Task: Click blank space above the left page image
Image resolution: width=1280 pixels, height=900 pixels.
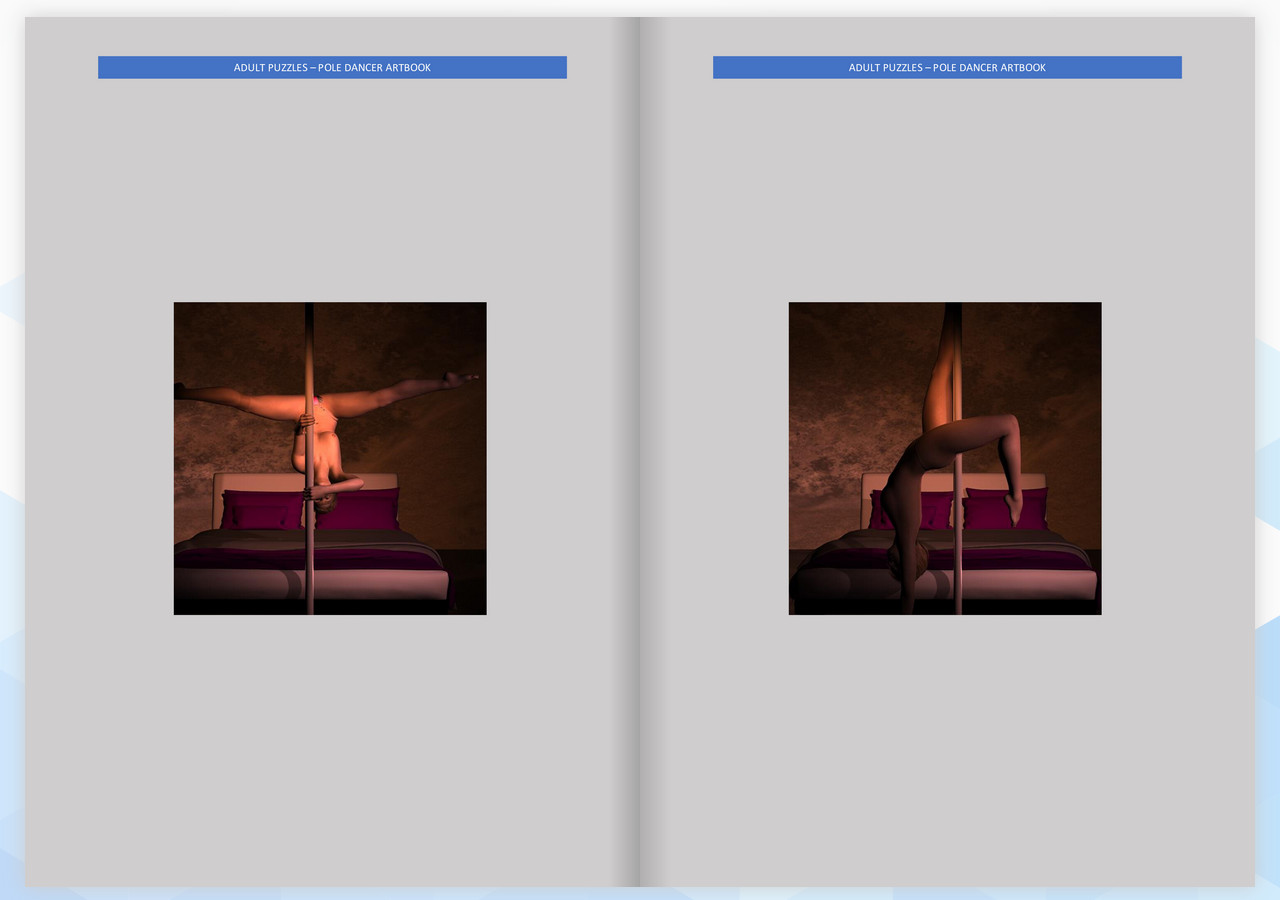Action: (x=330, y=190)
